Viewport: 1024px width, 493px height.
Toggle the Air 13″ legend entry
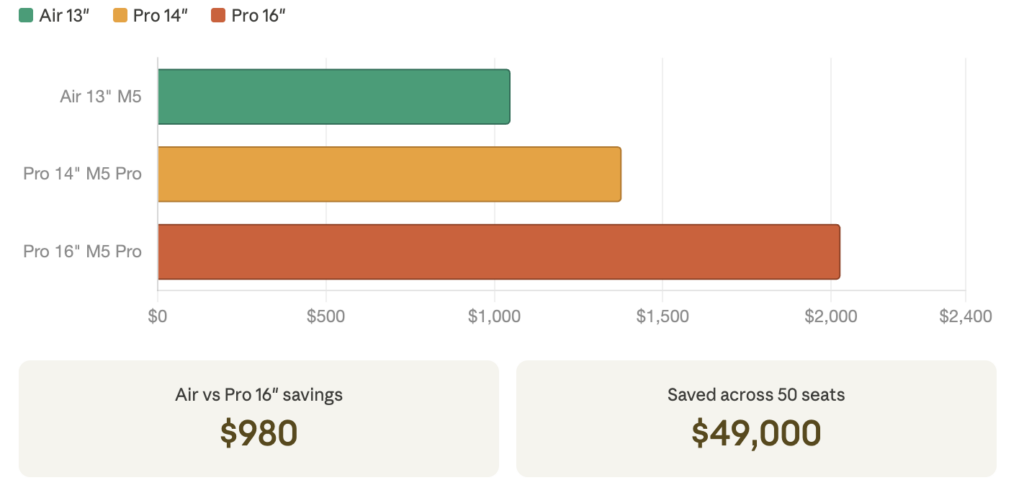[54, 16]
